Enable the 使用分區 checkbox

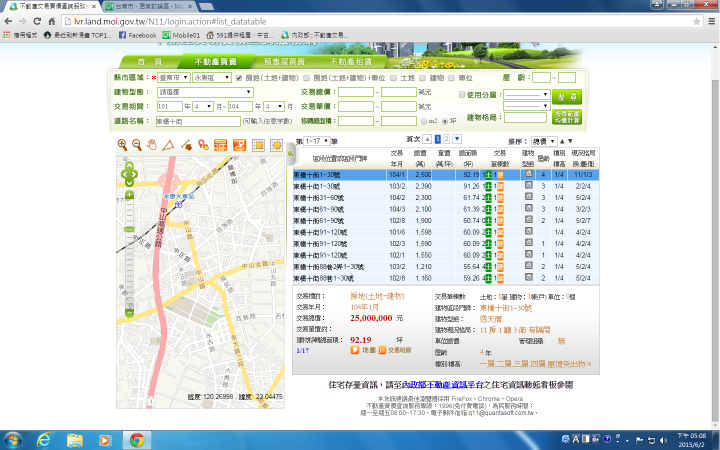tap(462, 95)
